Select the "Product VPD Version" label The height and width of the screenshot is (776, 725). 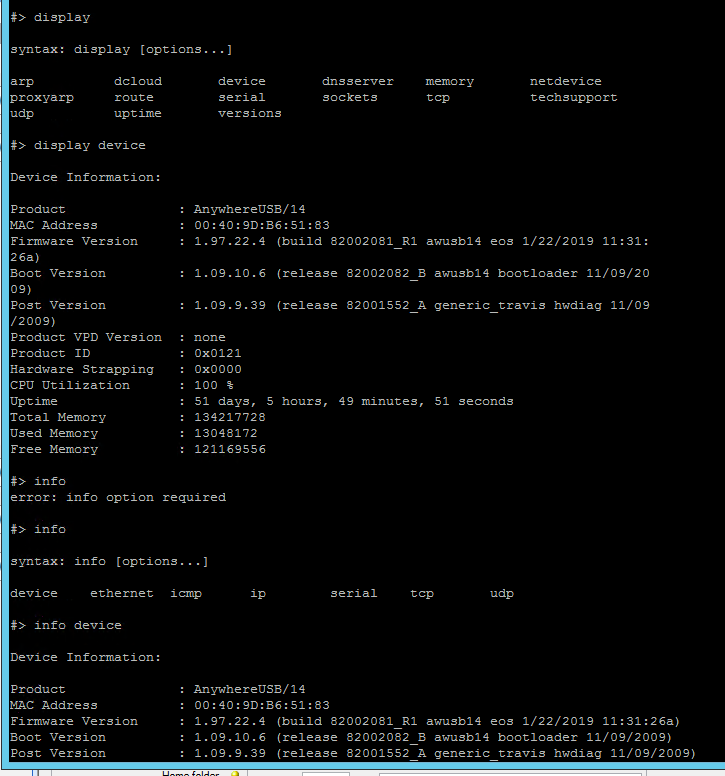click(86, 338)
